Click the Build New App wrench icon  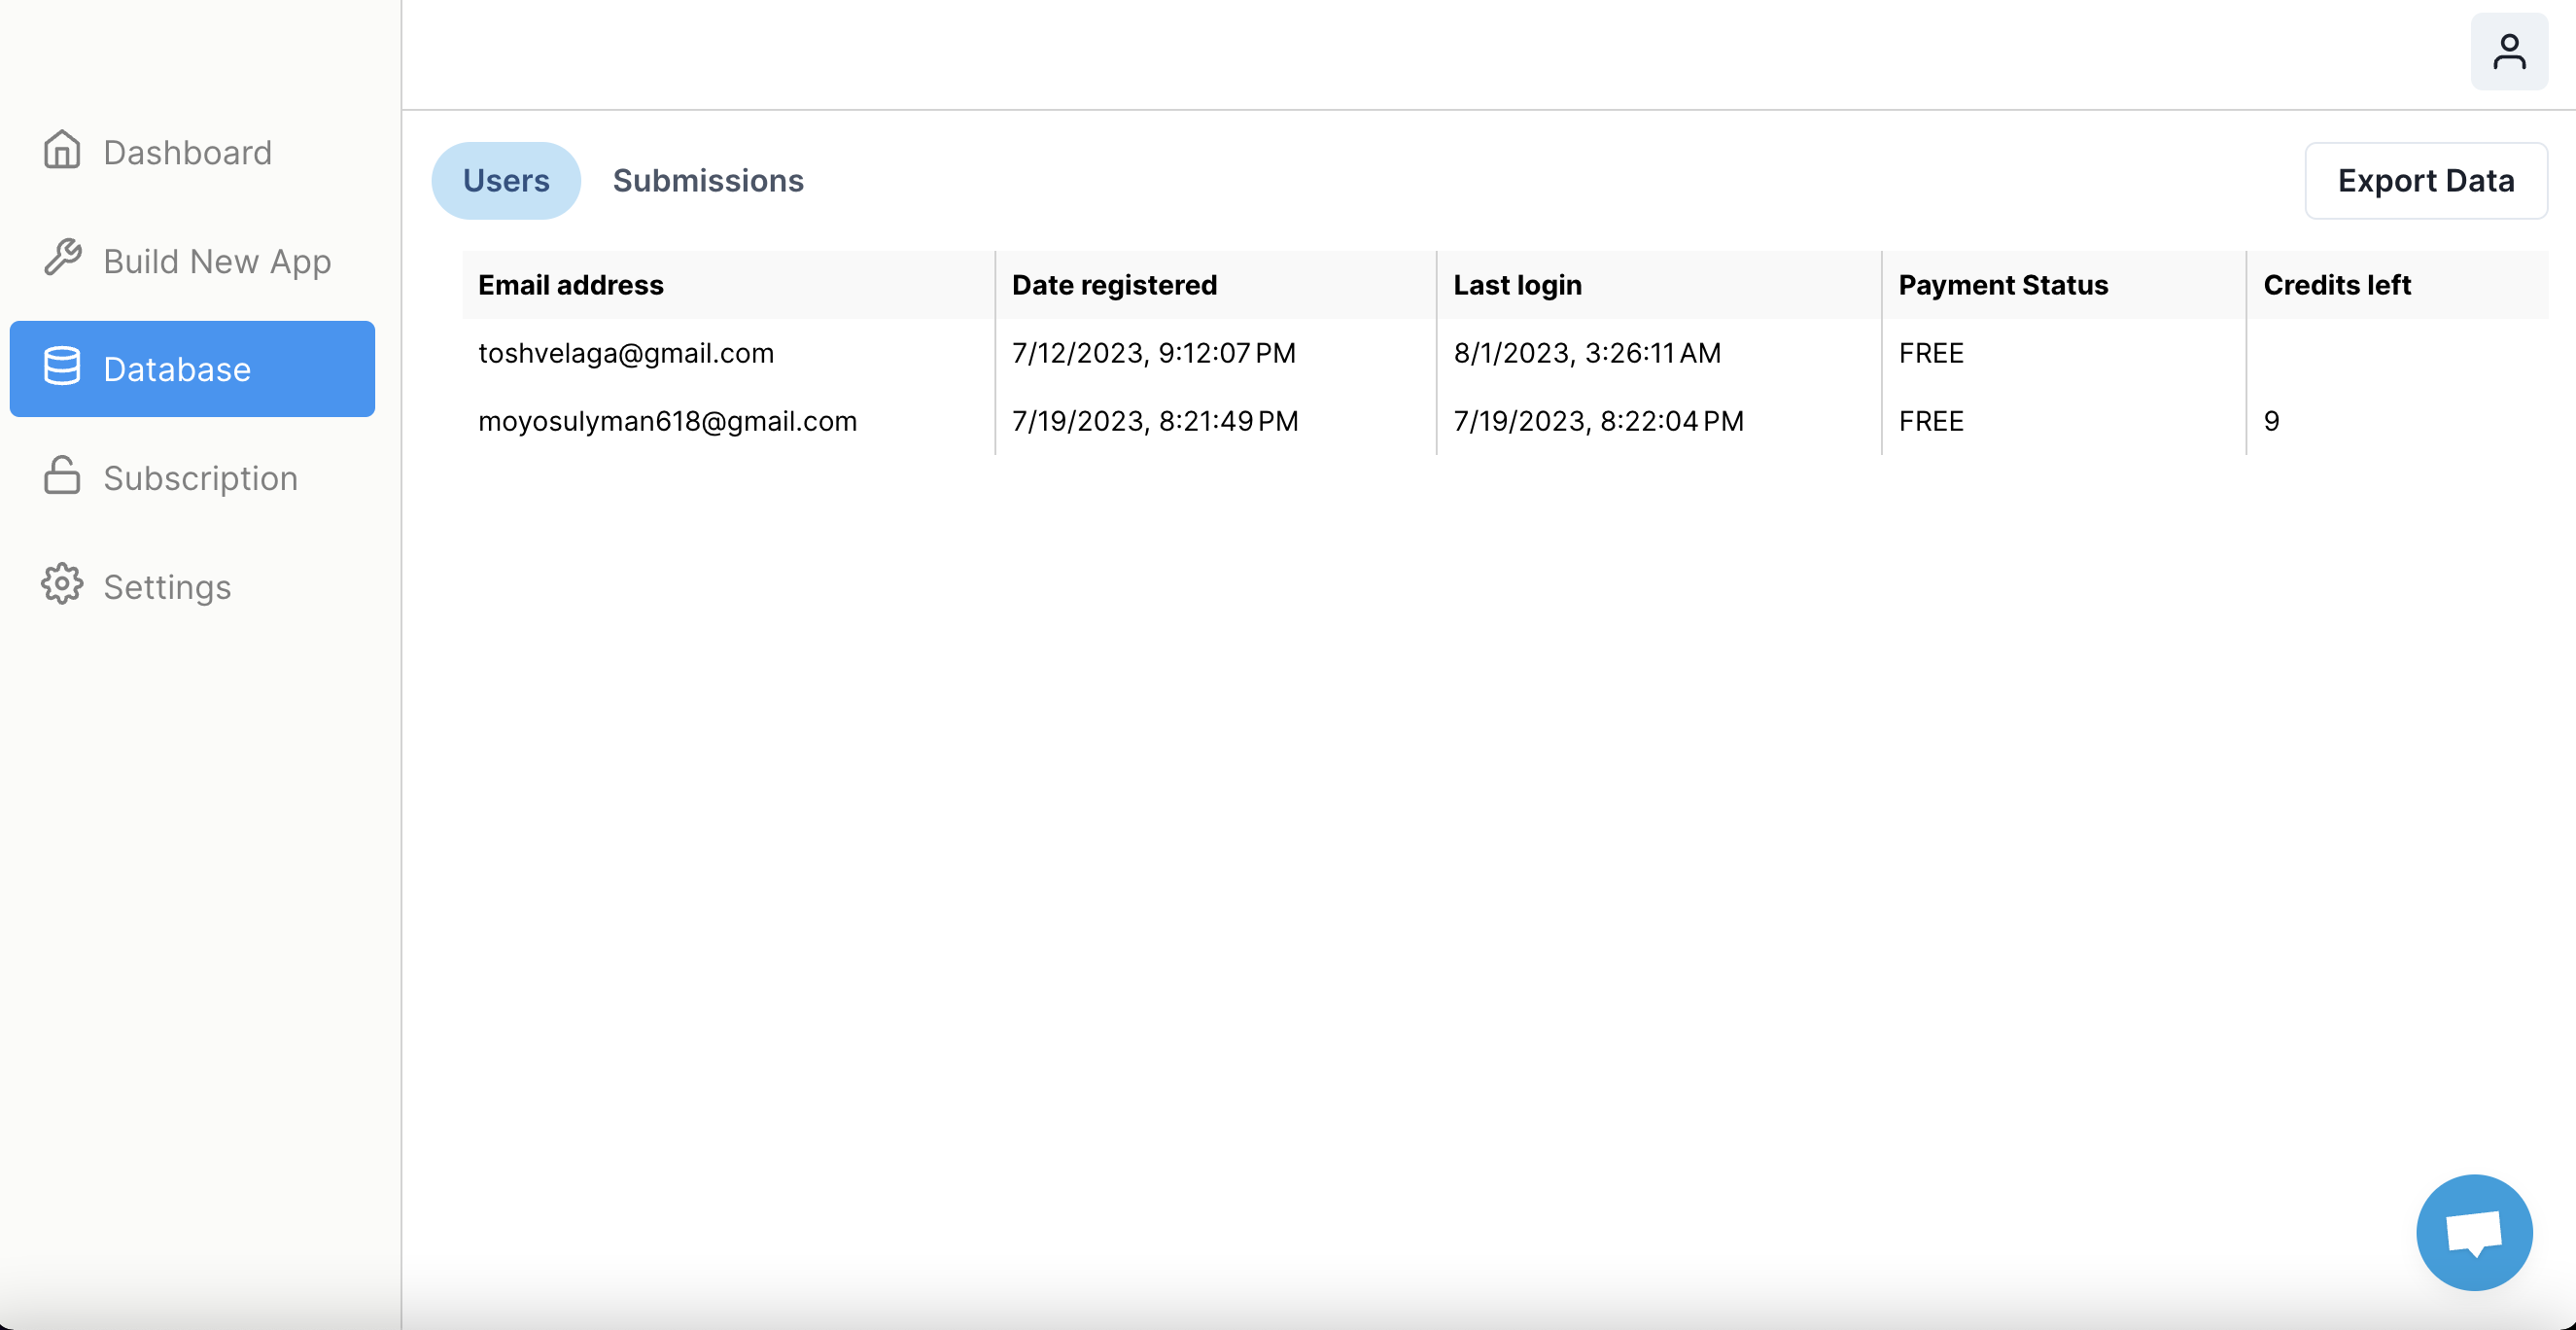tap(62, 258)
